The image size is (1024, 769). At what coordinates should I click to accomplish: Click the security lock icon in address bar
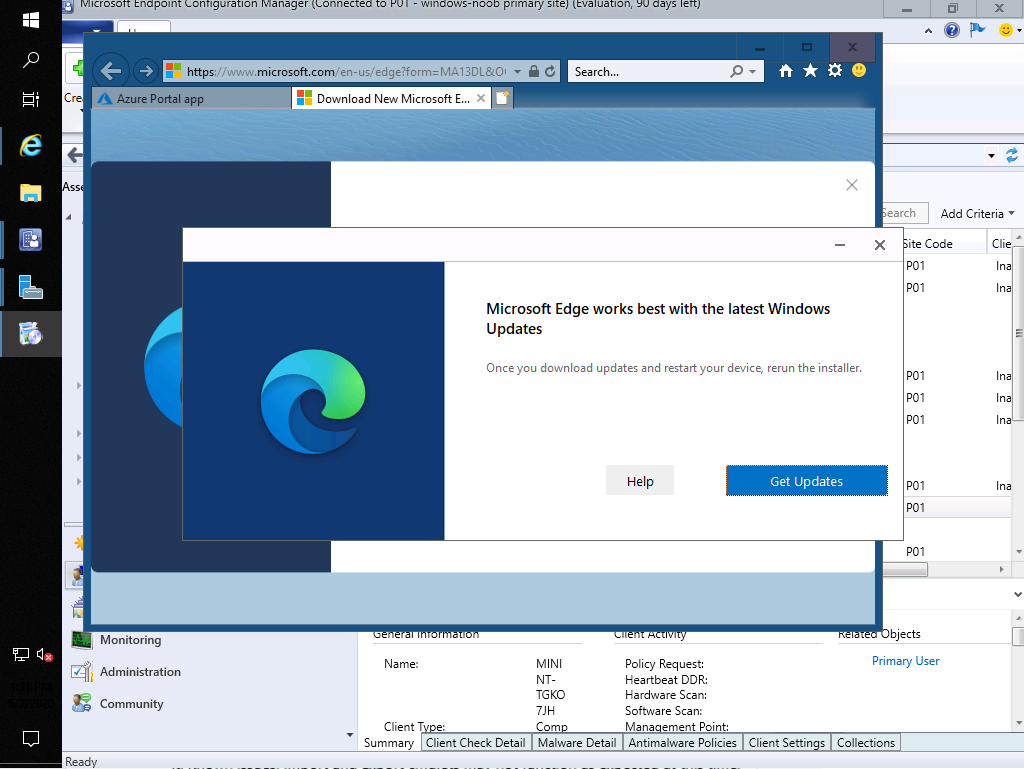click(x=534, y=71)
